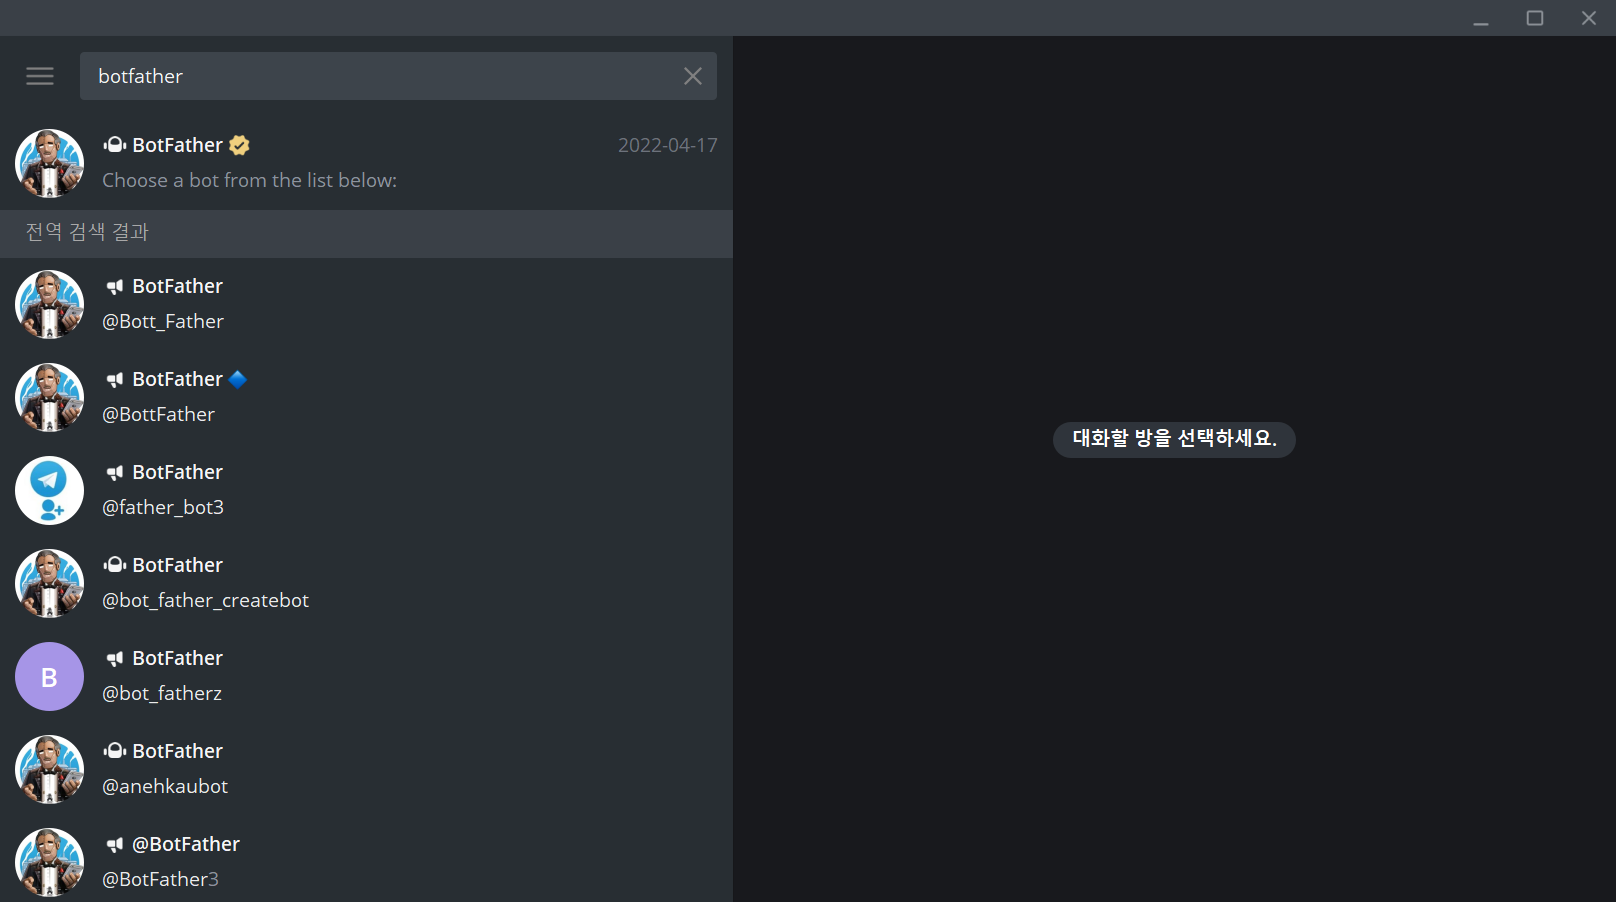The width and height of the screenshot is (1616, 902).
Task: Open the @bot_fatherz result
Action: point(366,676)
